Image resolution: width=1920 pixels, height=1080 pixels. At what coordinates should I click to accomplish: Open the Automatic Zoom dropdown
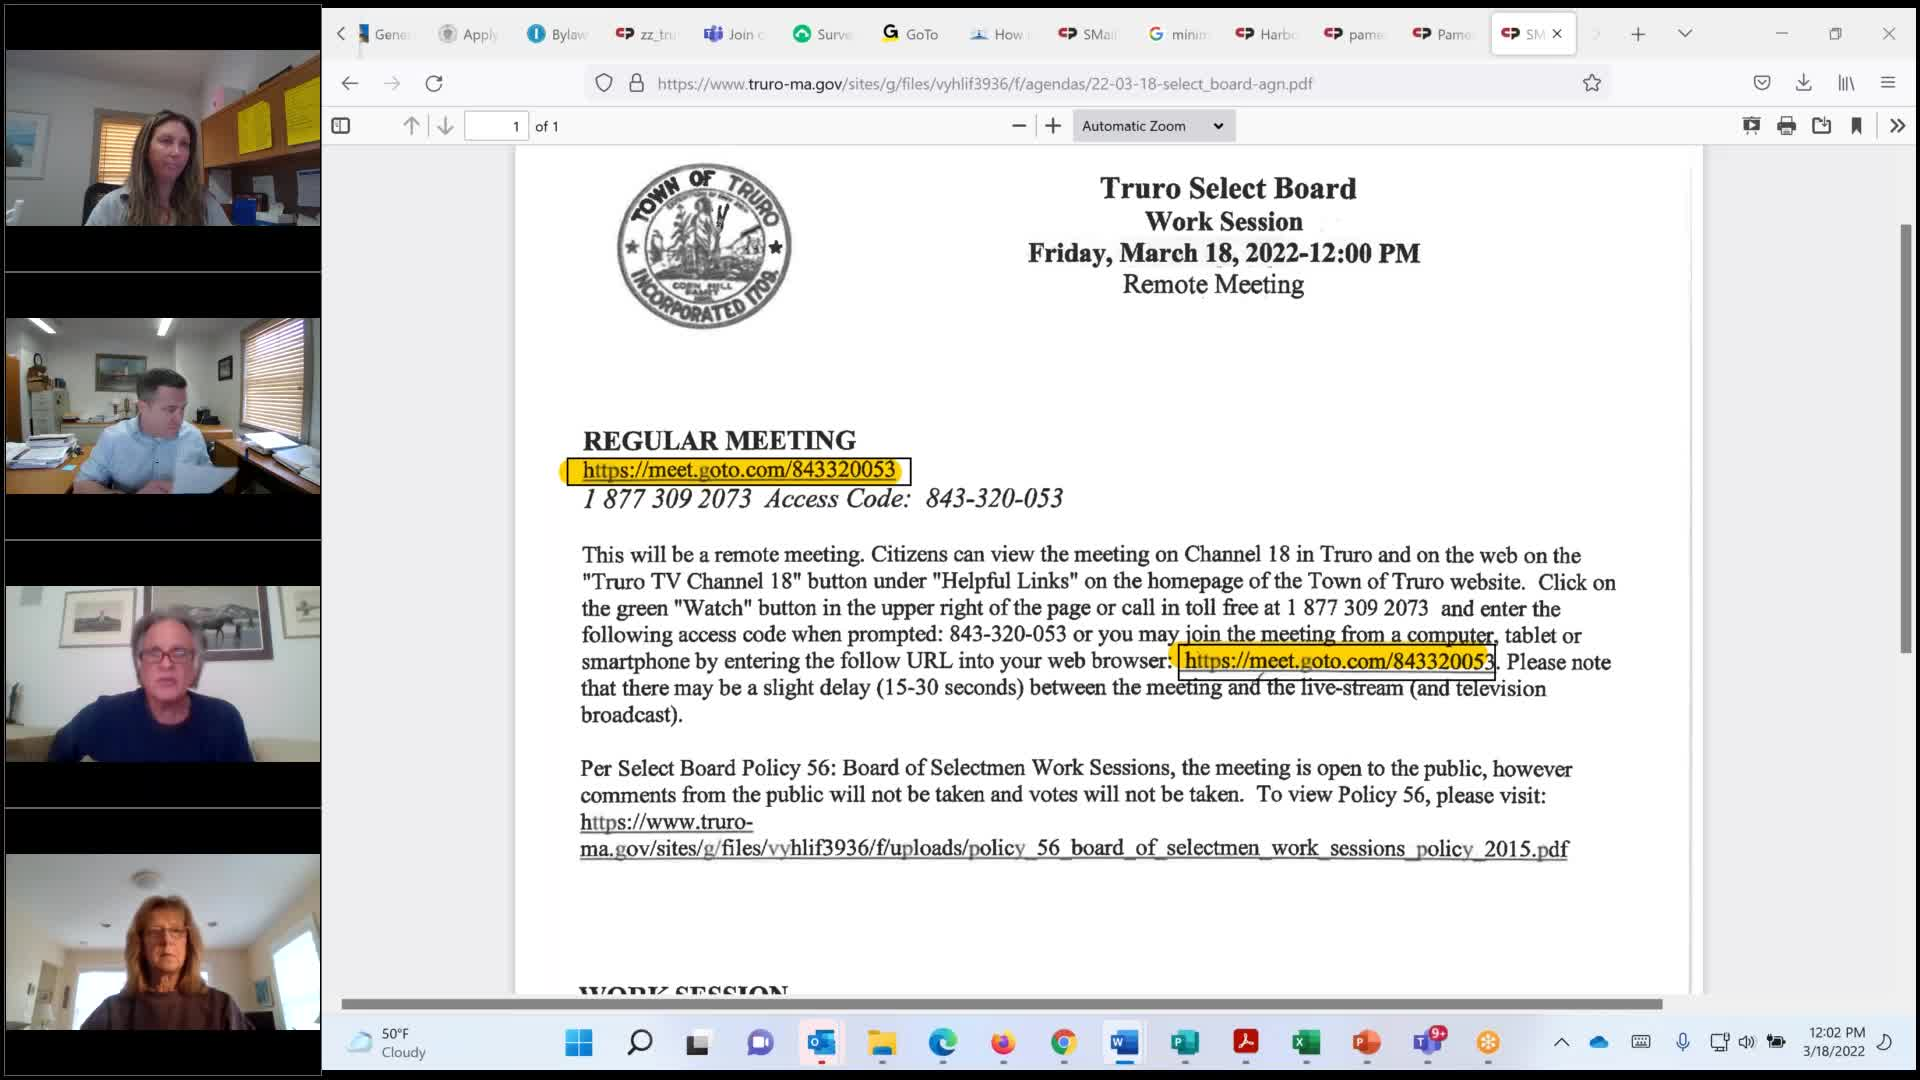click(x=1152, y=126)
